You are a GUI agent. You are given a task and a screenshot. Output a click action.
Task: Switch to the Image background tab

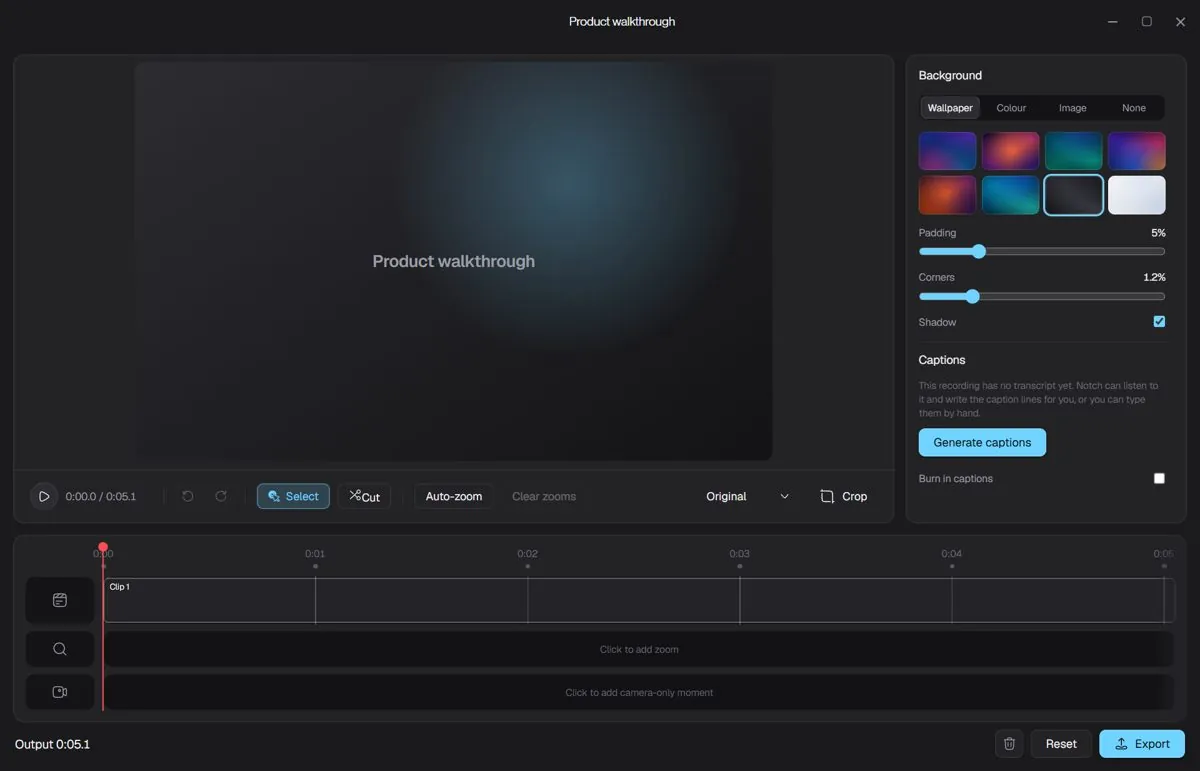click(x=1072, y=108)
